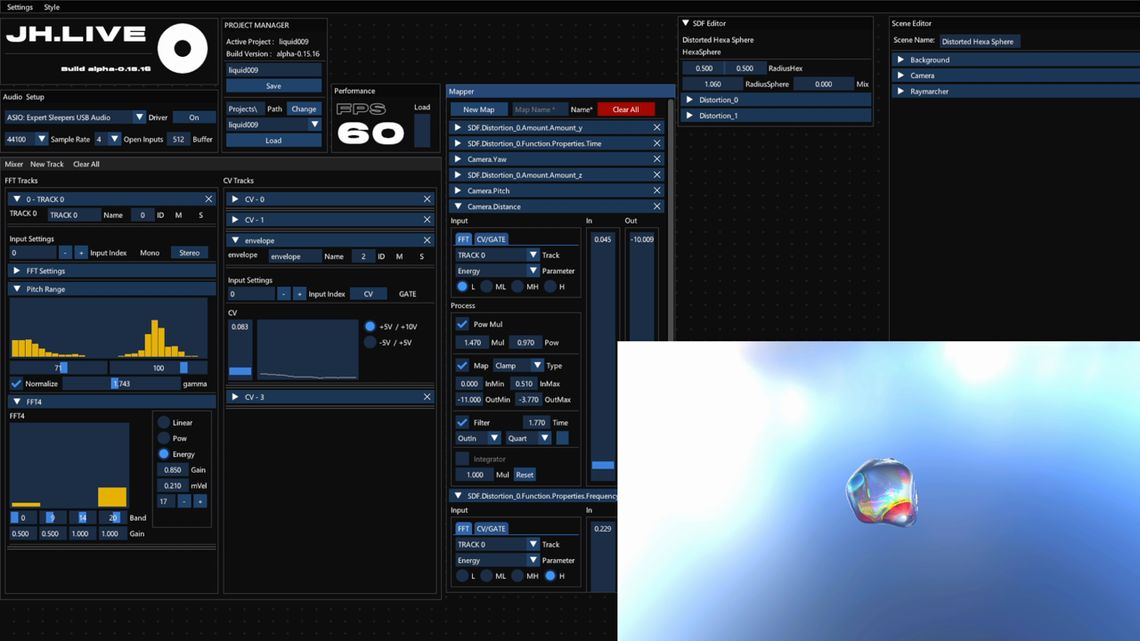Open the Style menu
This screenshot has height=641, width=1140.
point(52,7)
